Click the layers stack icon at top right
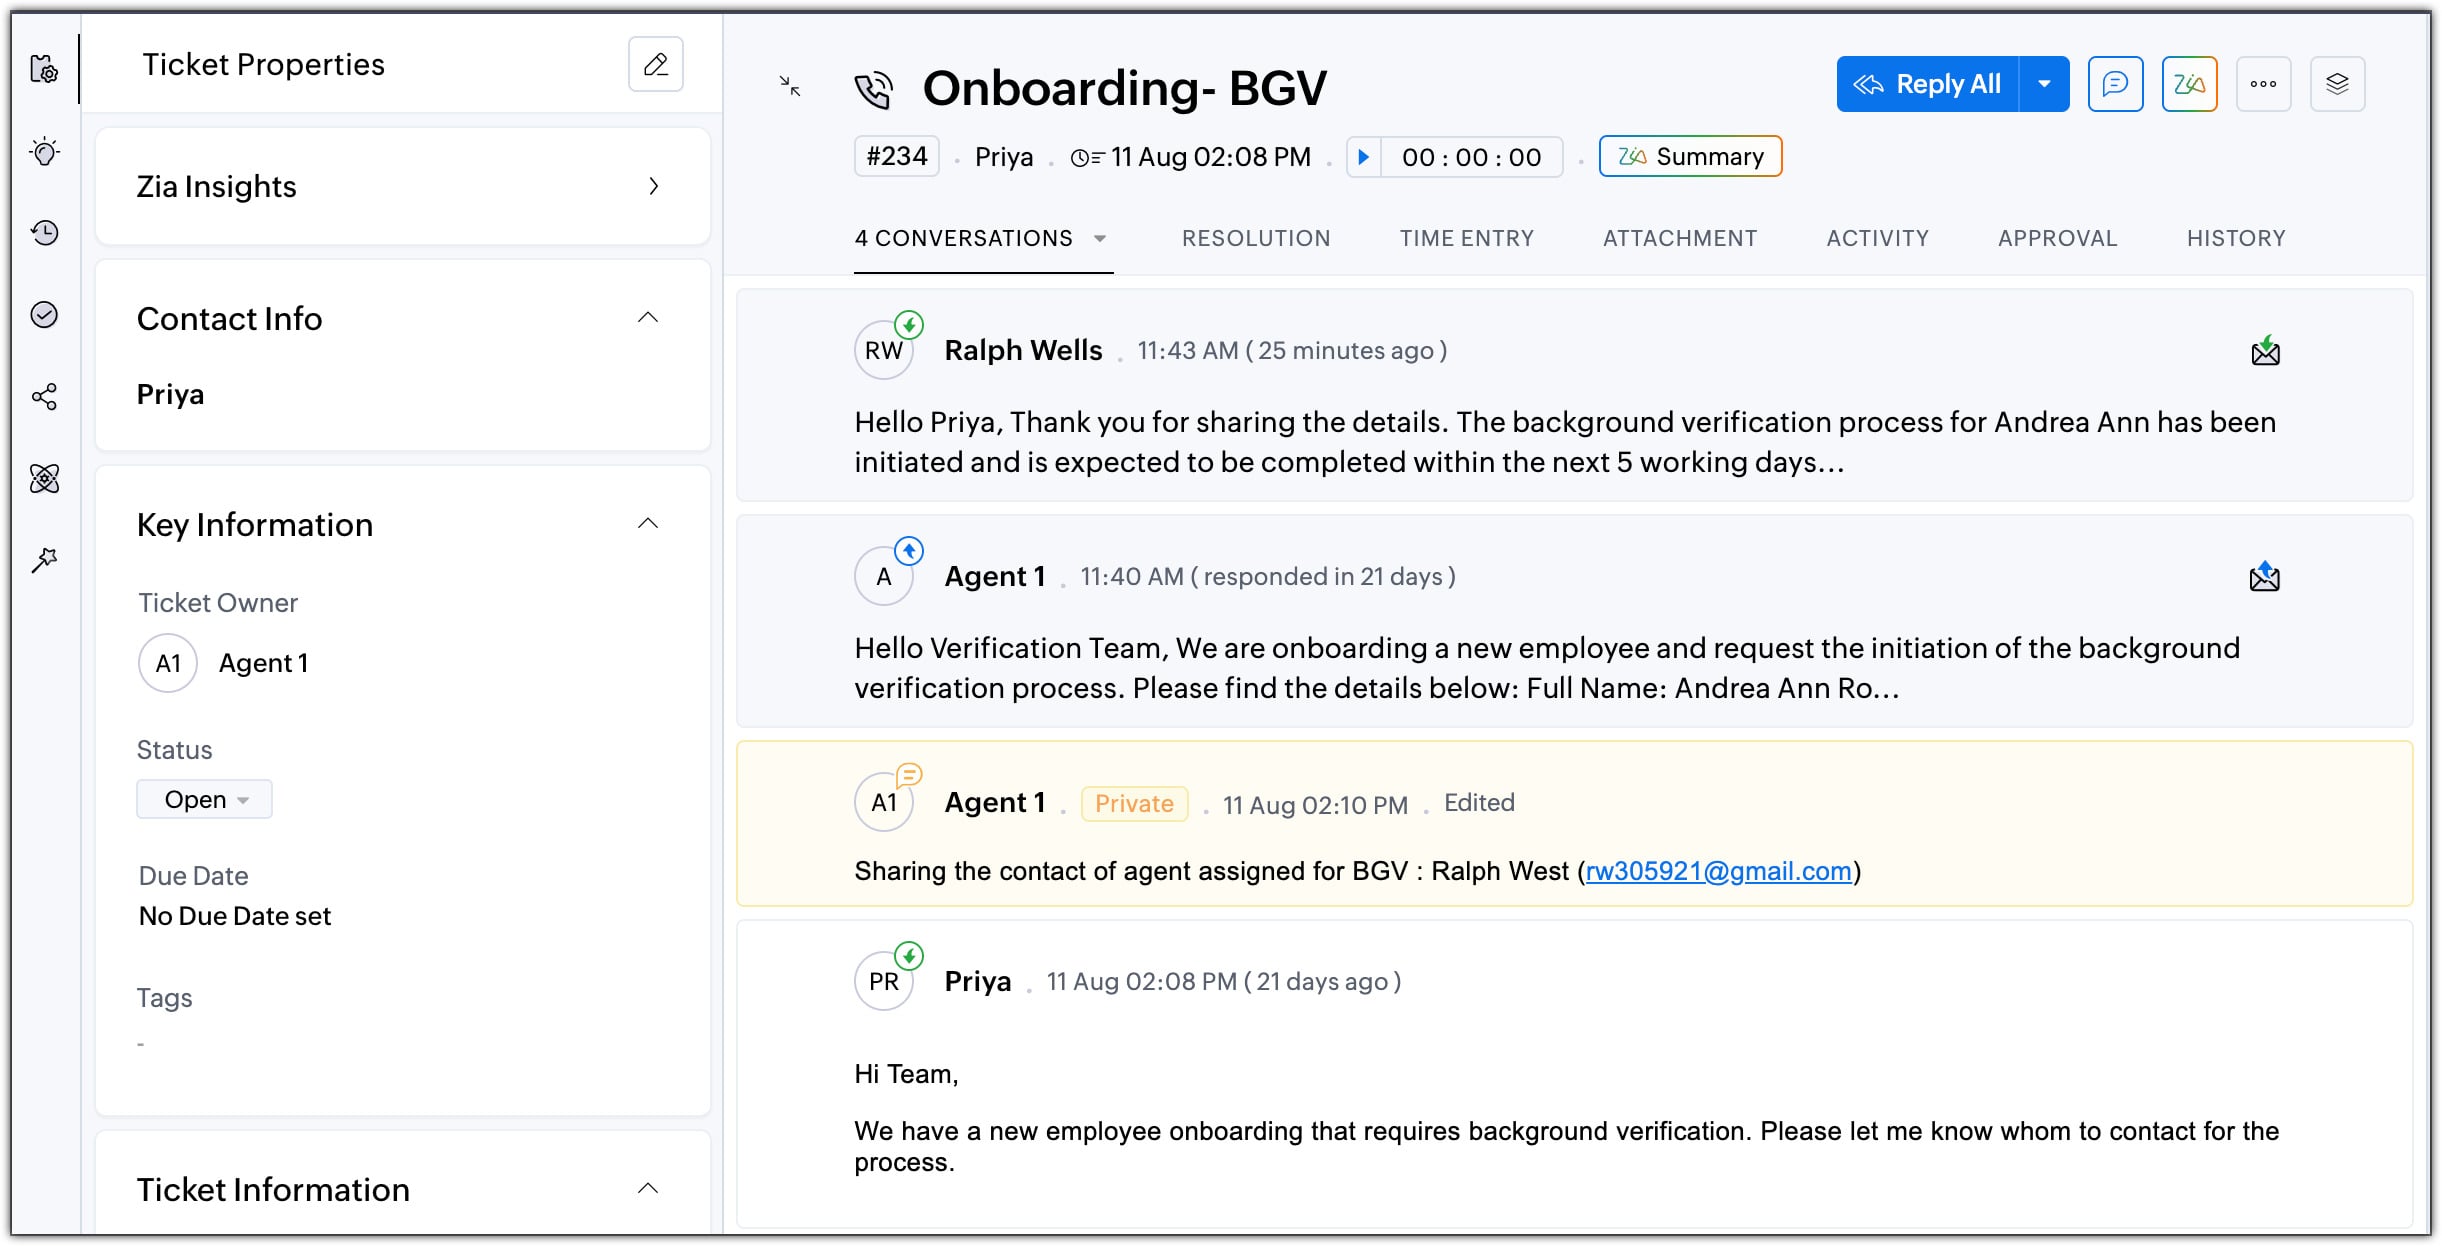2442x1246 pixels. pos(2337,84)
